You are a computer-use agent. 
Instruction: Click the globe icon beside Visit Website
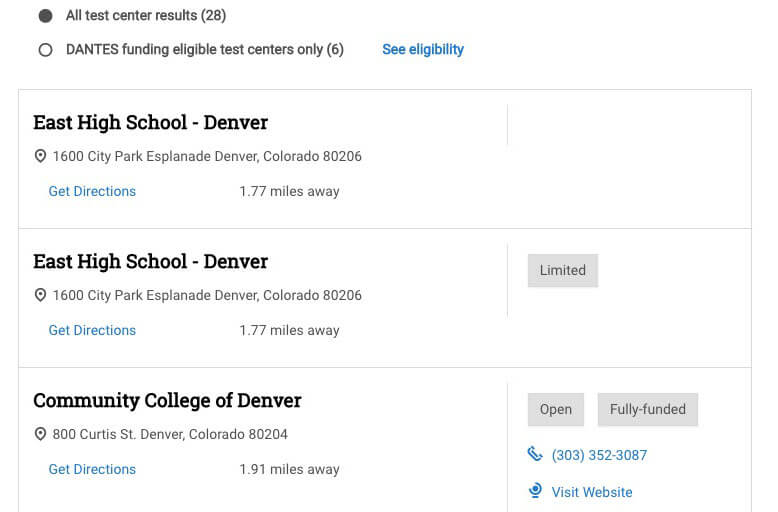coord(535,491)
